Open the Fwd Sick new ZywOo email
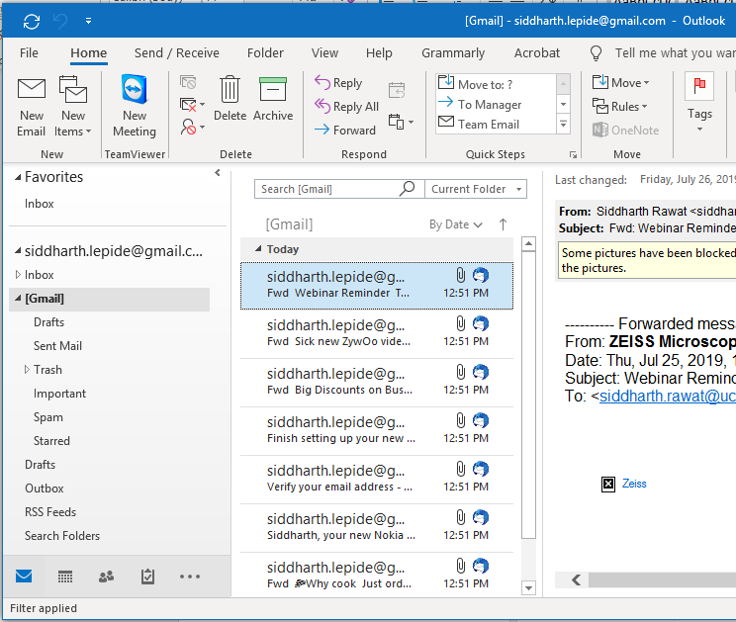Viewport: 736px width, 622px height. point(376,334)
